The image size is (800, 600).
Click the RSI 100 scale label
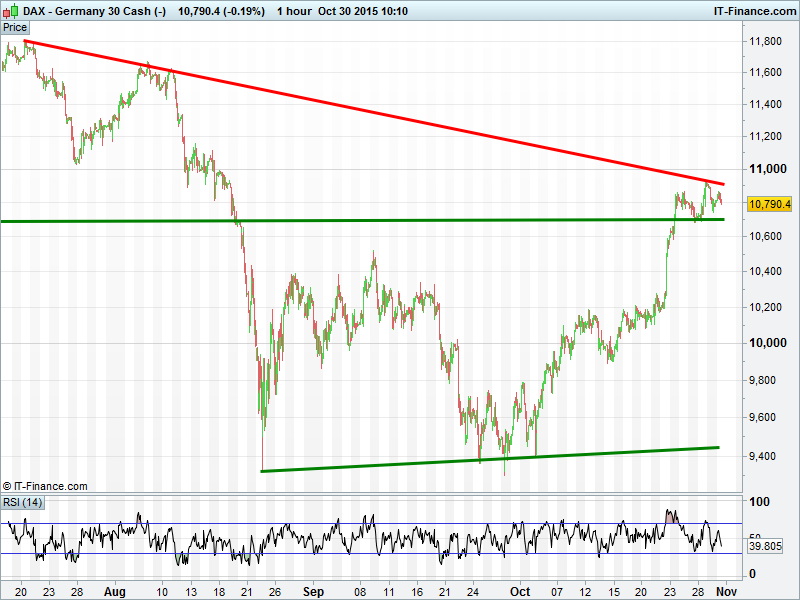[759, 502]
